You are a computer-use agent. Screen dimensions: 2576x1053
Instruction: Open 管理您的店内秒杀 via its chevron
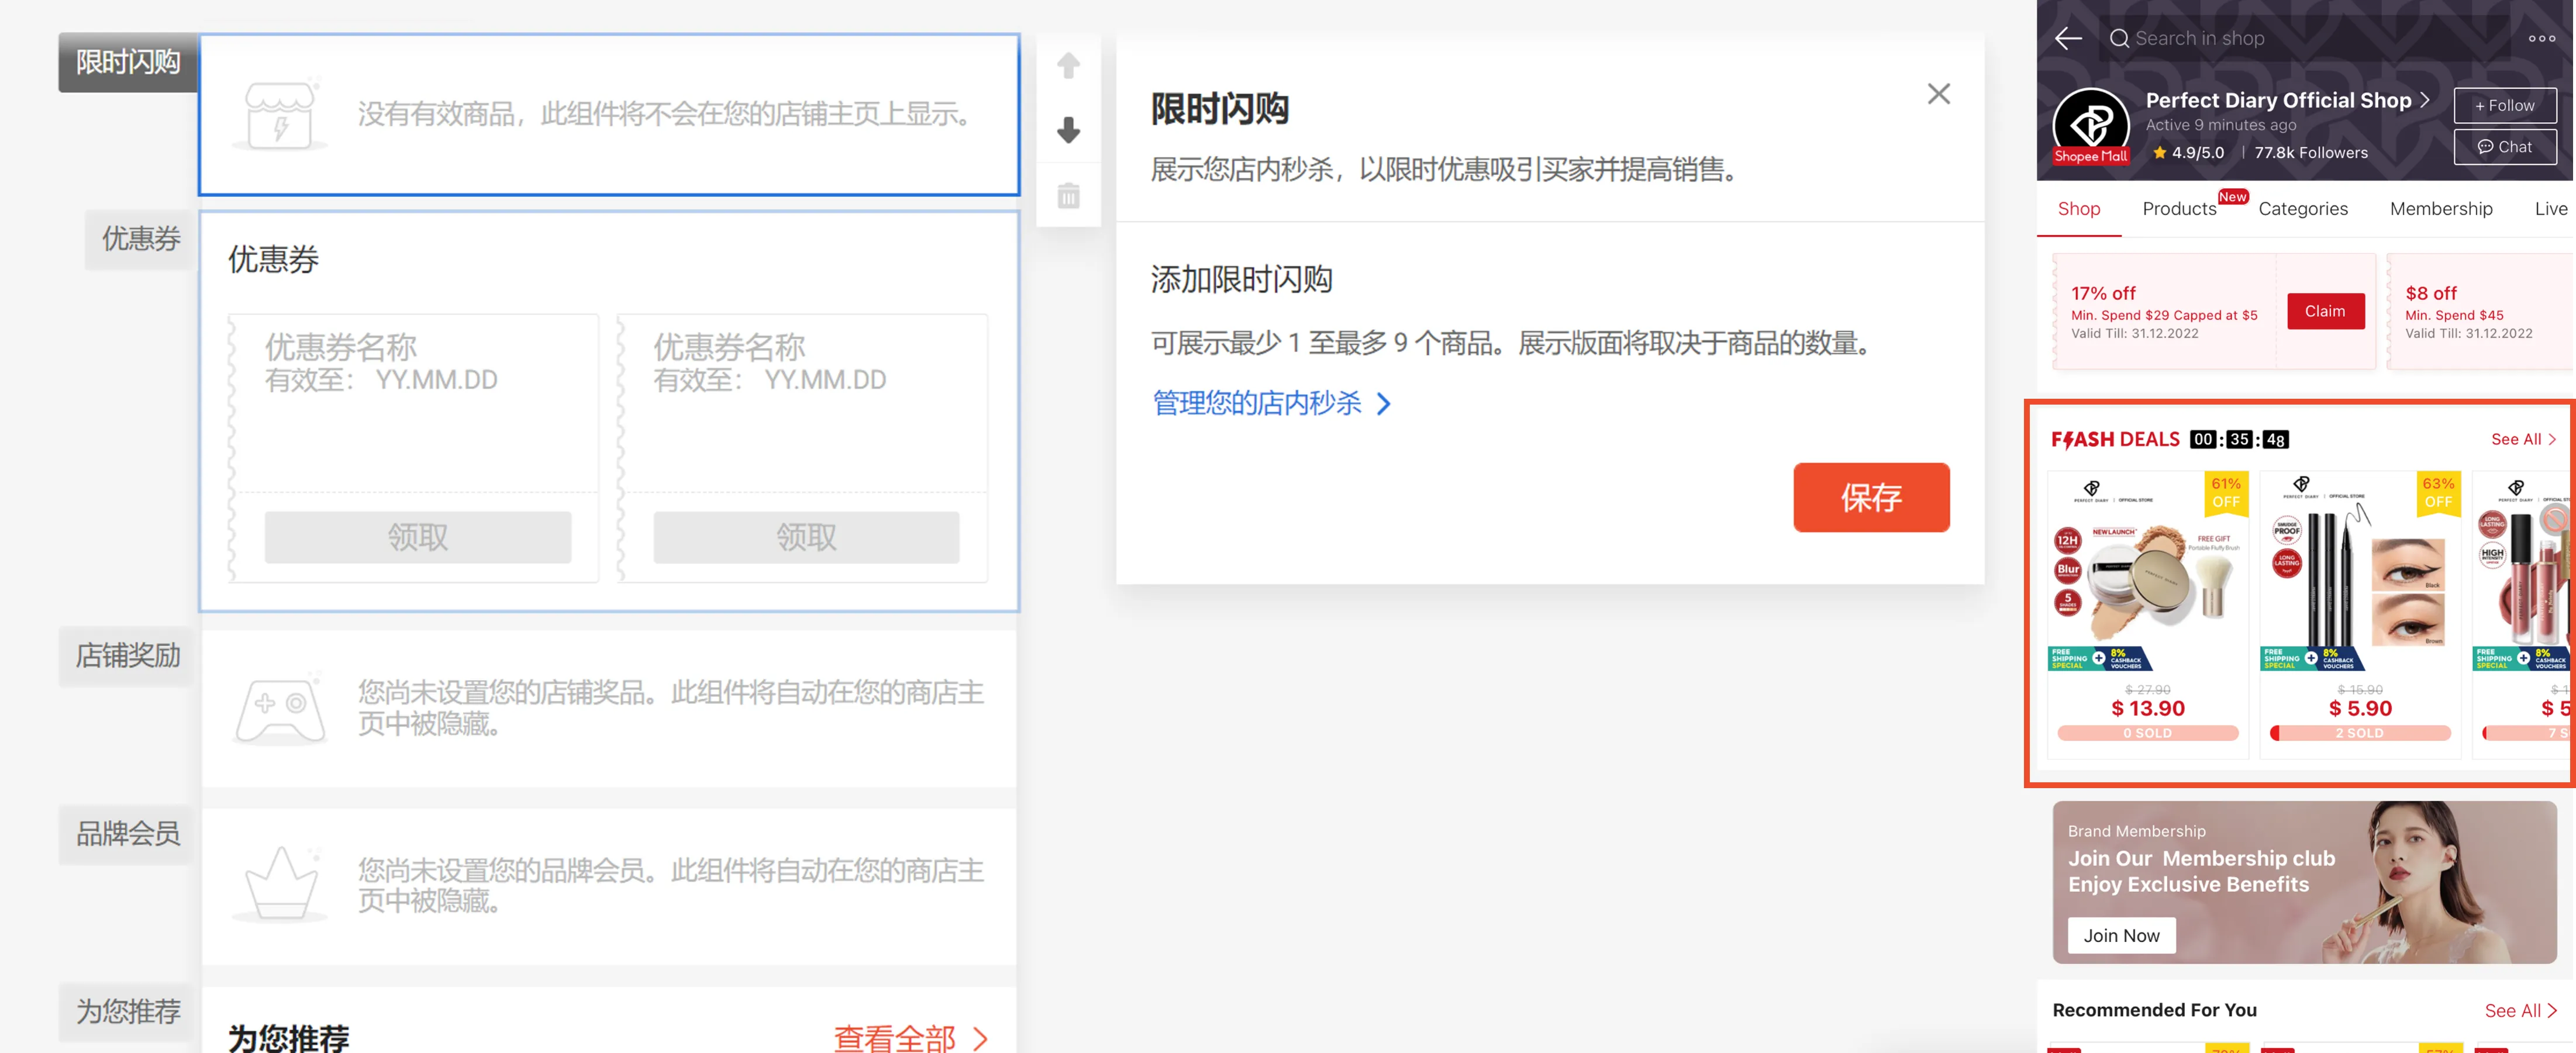1385,404
